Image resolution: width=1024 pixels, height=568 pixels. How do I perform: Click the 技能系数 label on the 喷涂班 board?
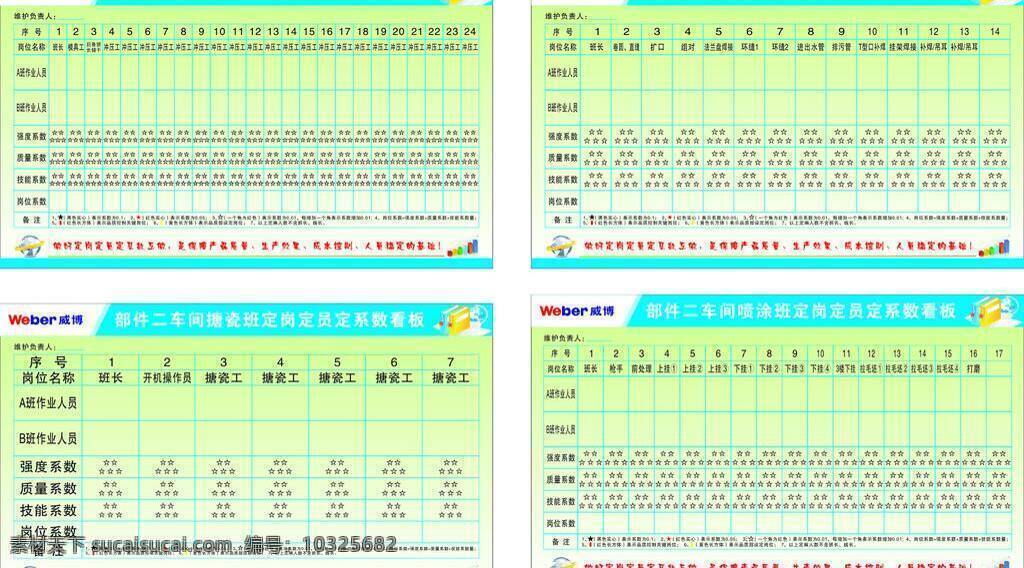coord(561,501)
